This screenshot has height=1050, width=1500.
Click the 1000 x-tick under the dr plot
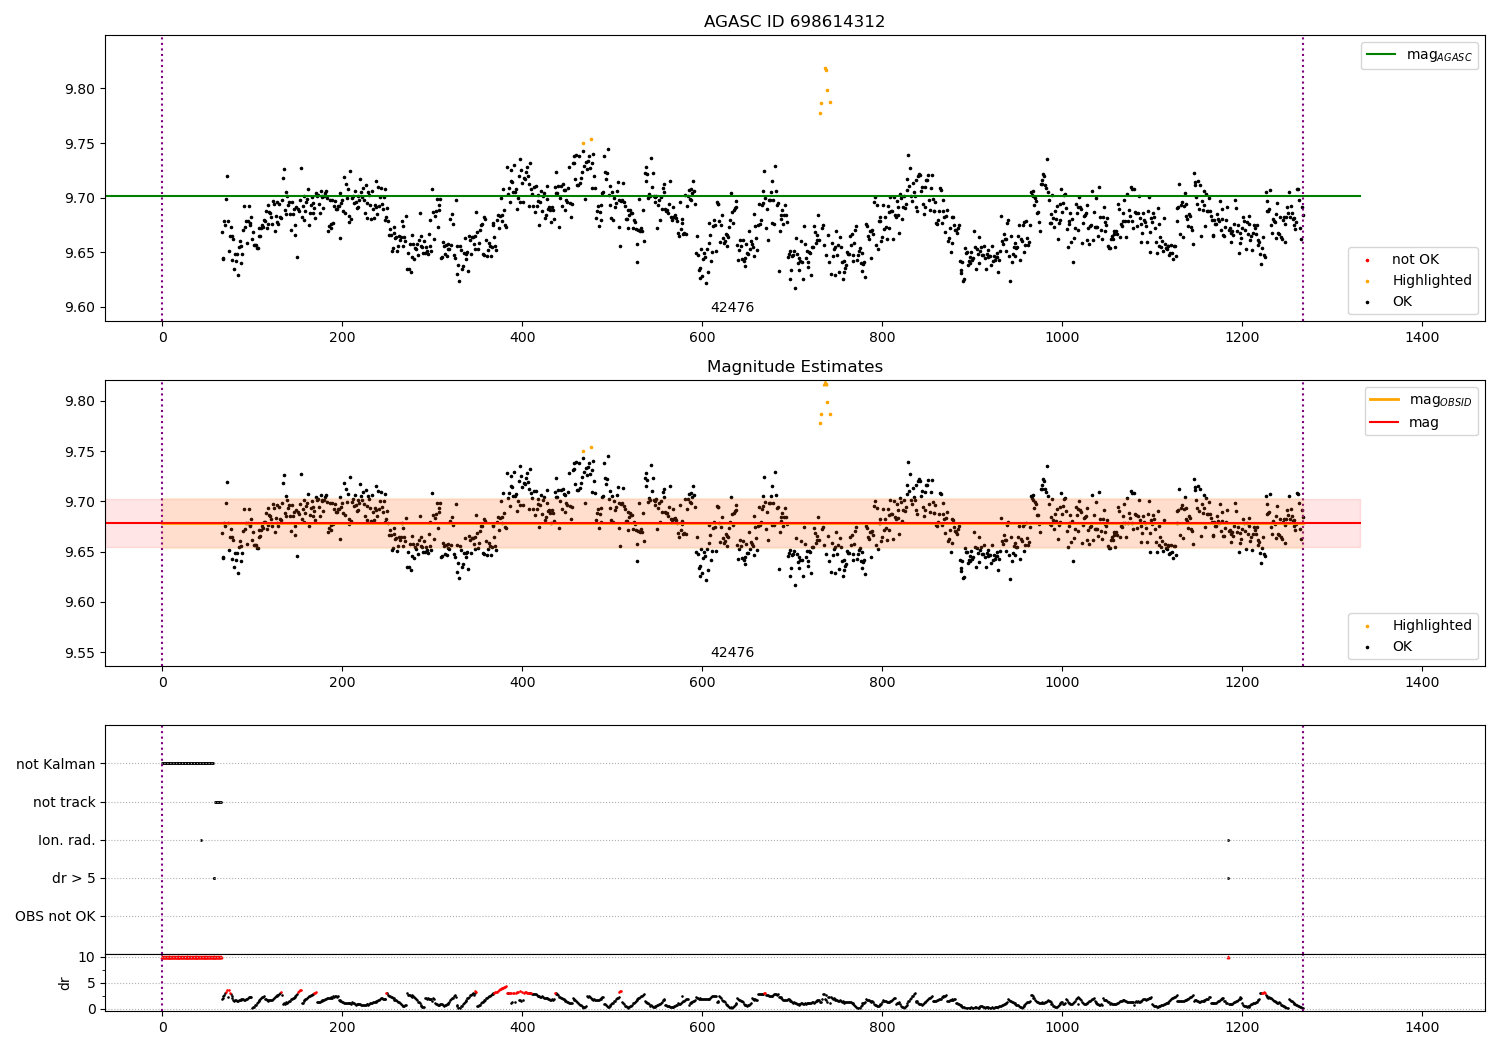(1062, 1027)
